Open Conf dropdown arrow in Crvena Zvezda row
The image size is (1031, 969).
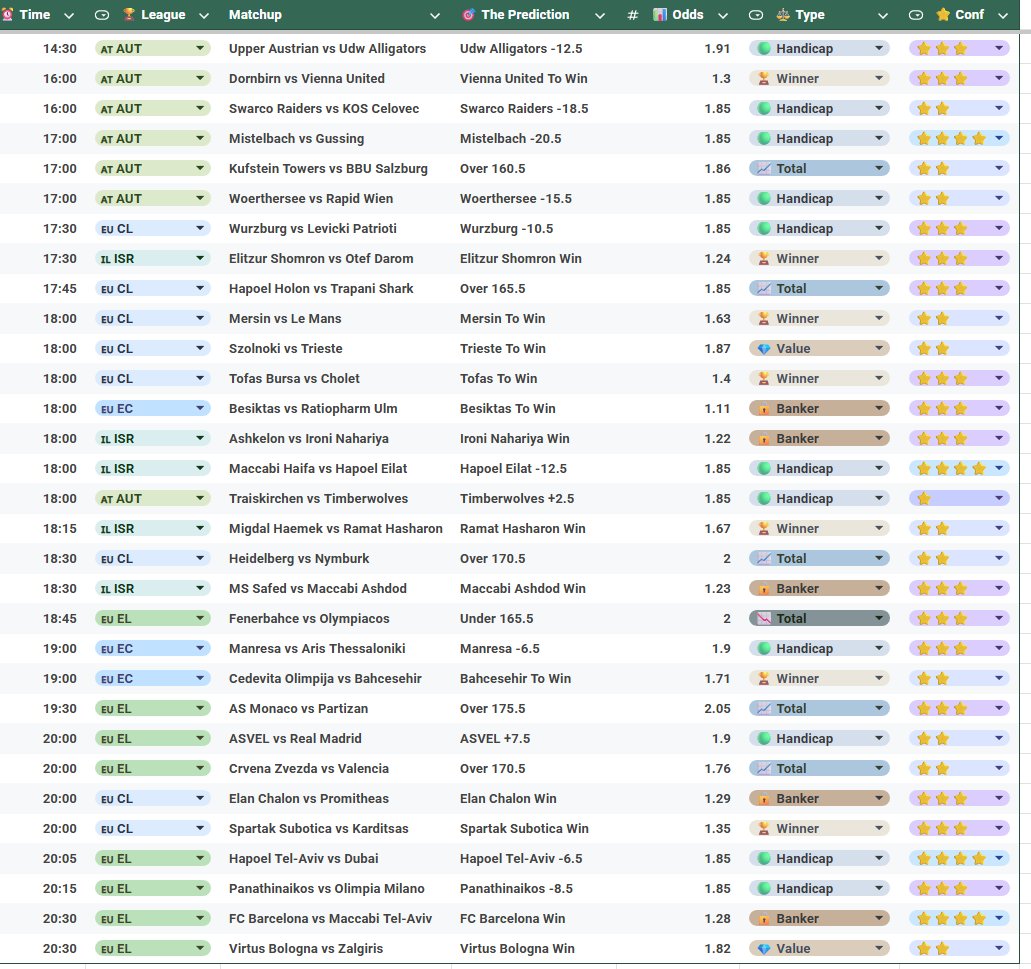pyautogui.click(x=999, y=768)
